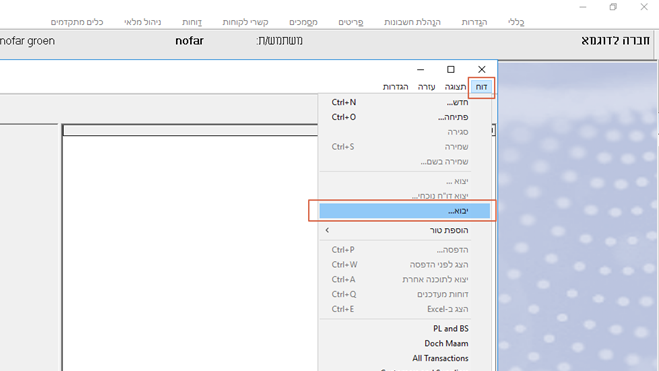Expand the הוספת טור submenu
659x371 pixels.
coord(405,230)
